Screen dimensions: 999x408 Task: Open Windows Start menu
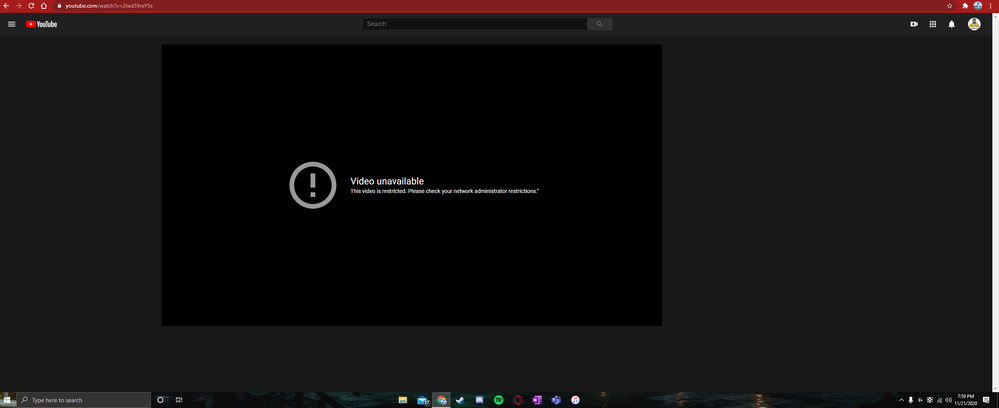coord(7,400)
